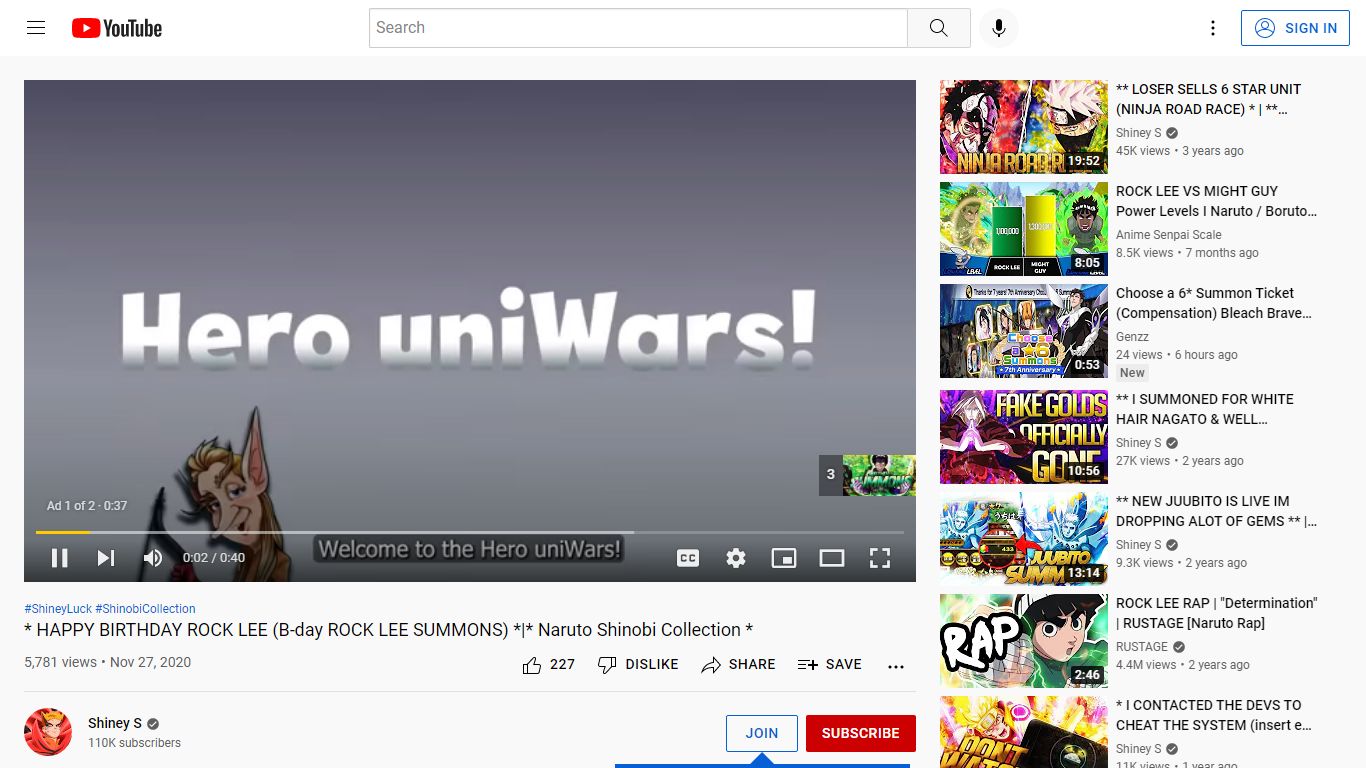Click the SIGN IN button
Viewport: 1366px width, 768px height.
click(x=1295, y=28)
